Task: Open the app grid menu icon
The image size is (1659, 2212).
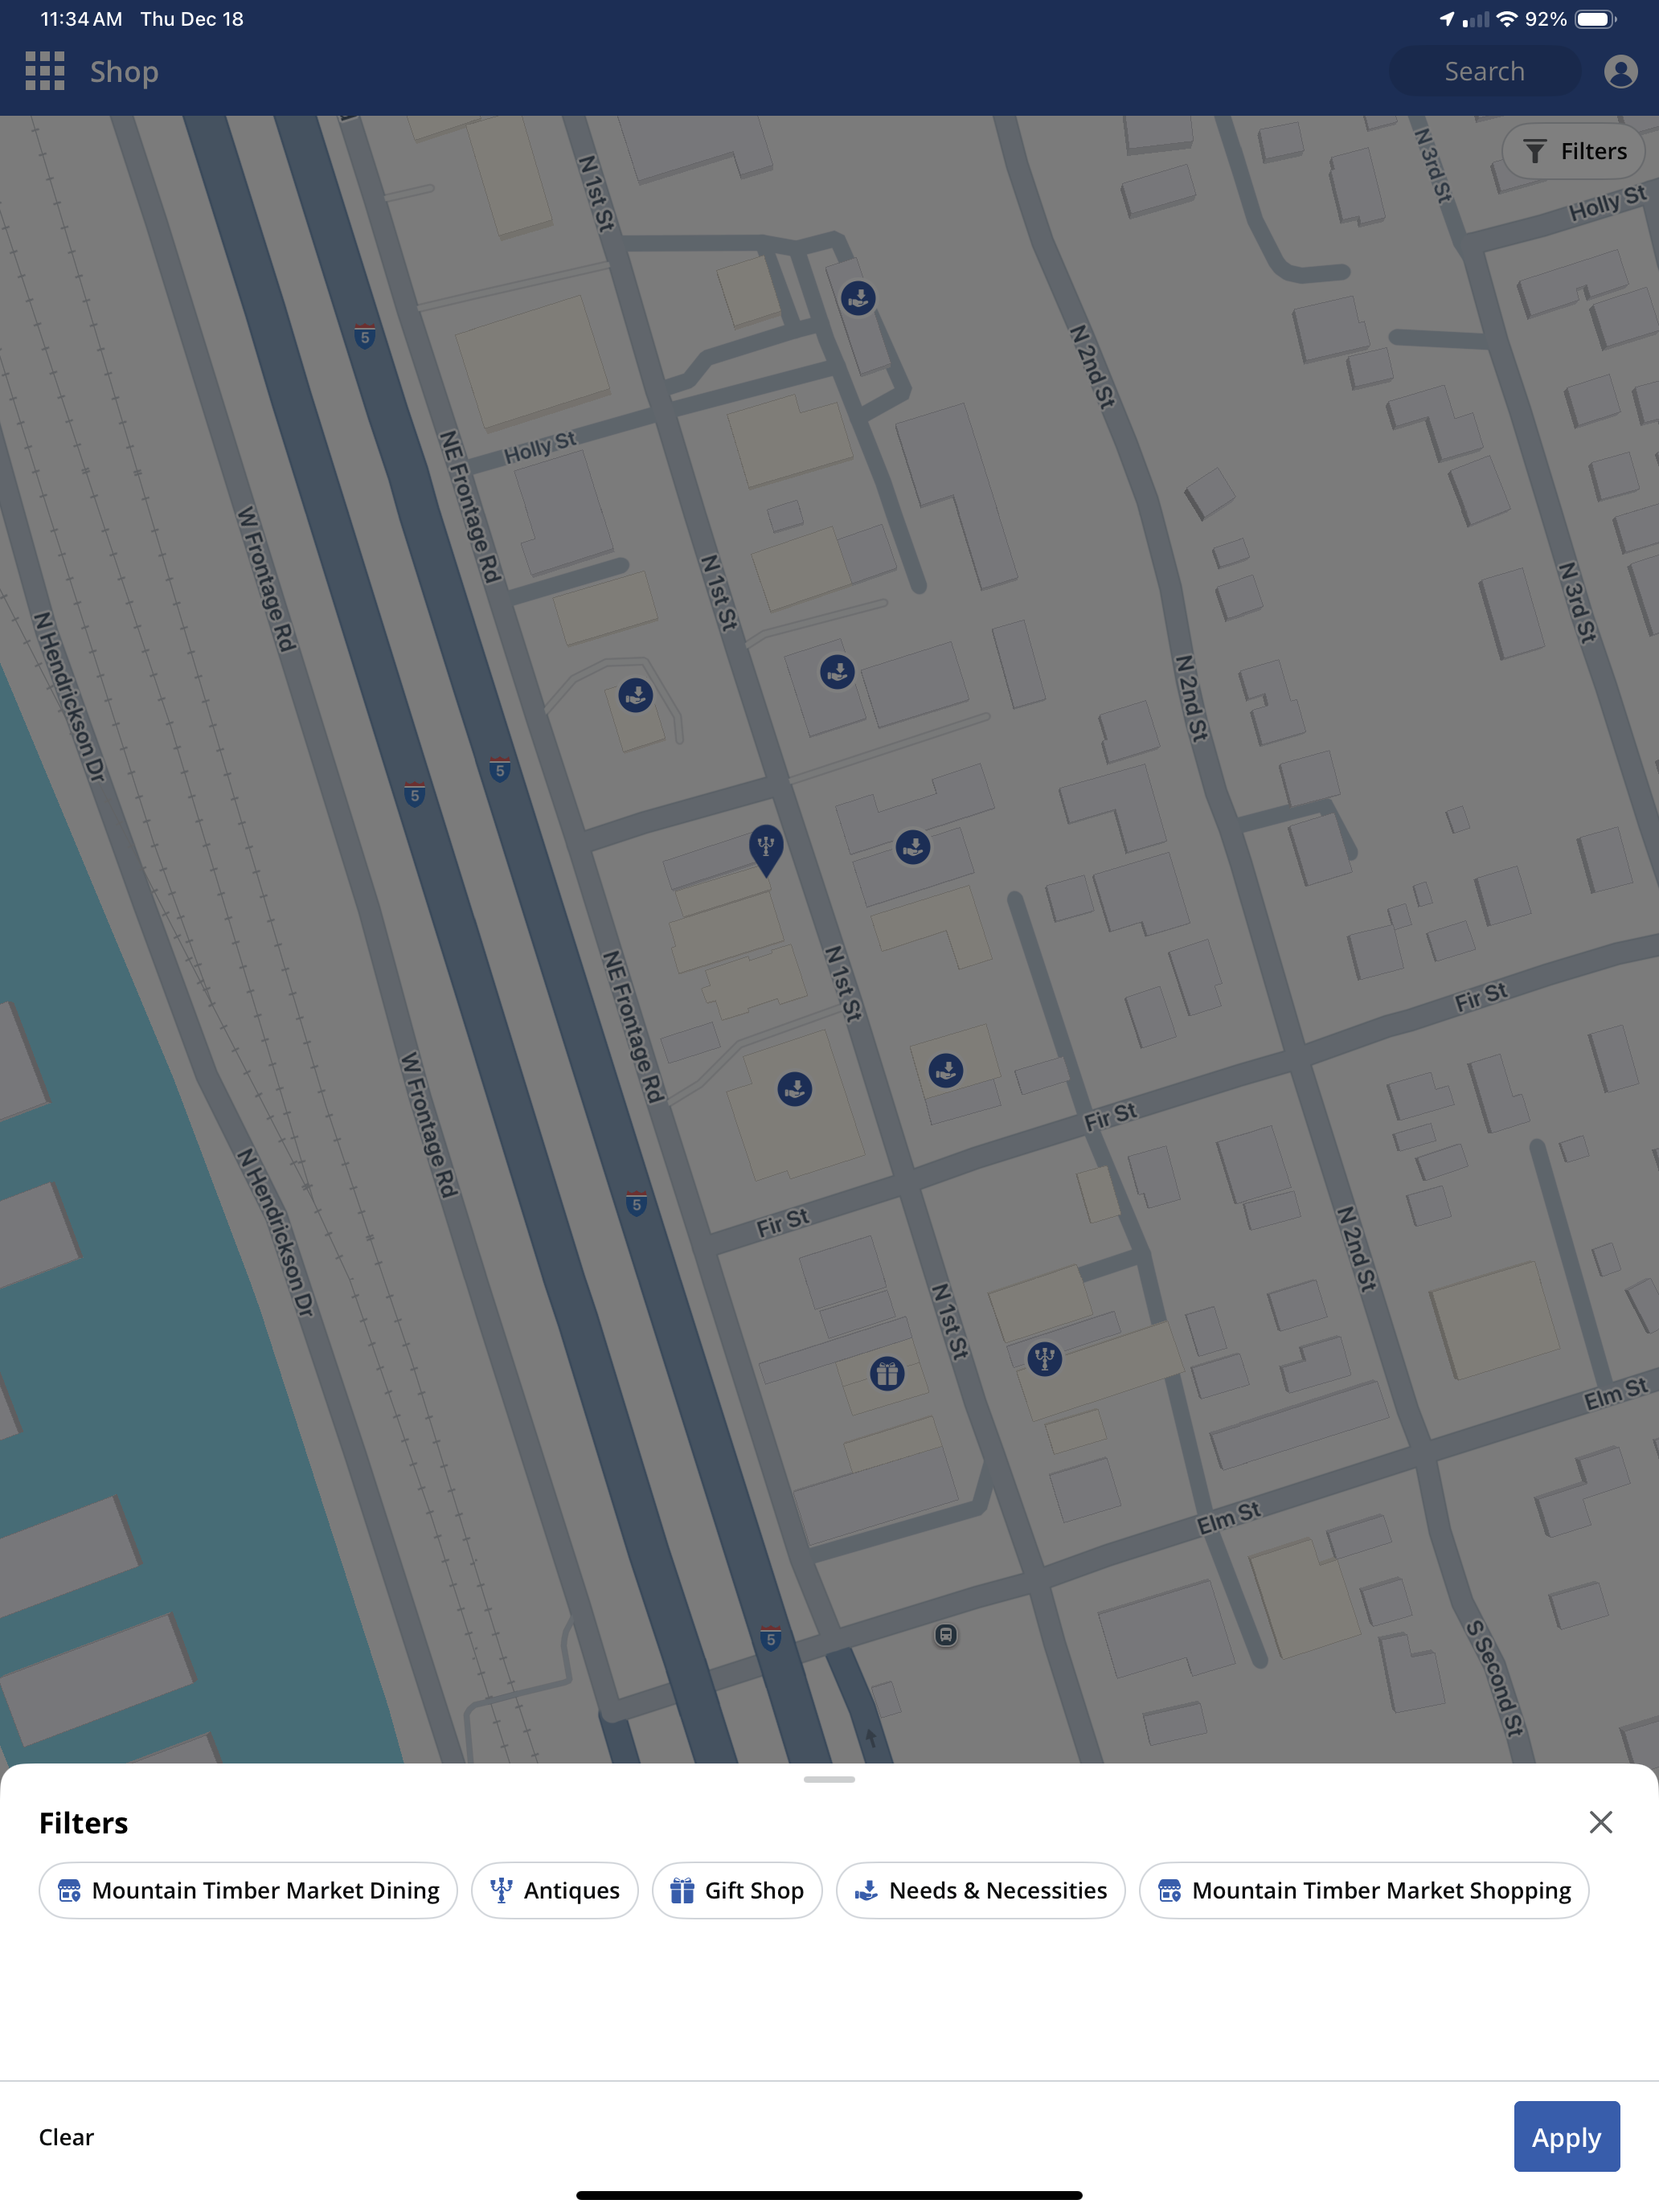Action: tap(45, 71)
